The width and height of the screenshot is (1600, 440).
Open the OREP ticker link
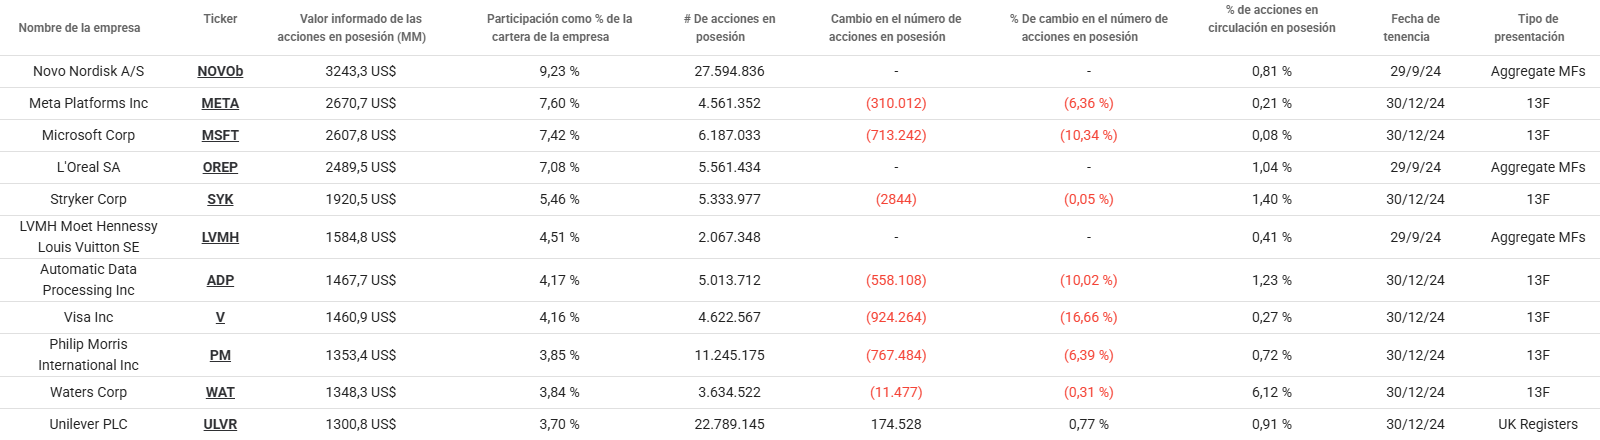click(220, 167)
